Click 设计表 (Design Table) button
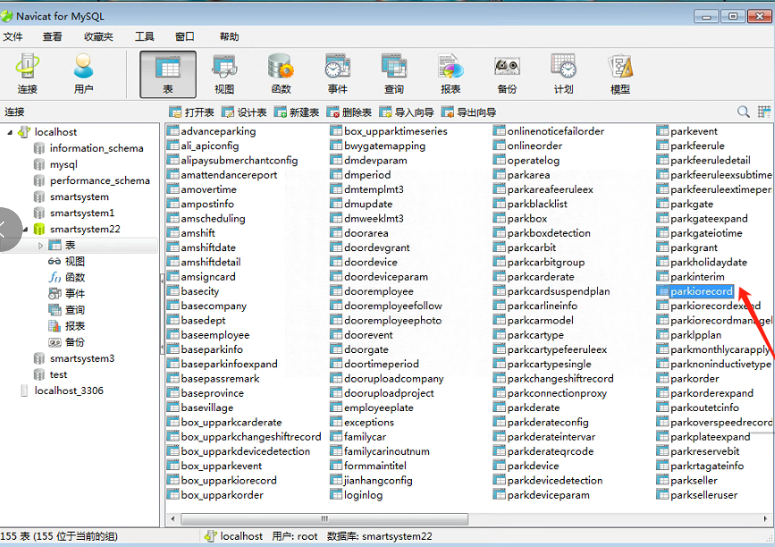The image size is (775, 547). click(244, 112)
